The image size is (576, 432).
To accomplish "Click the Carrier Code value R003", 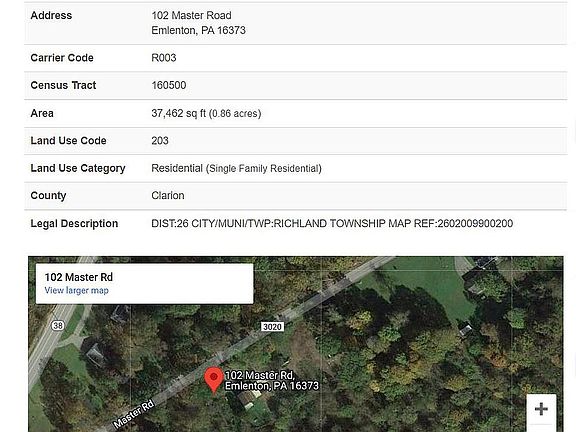I will (164, 58).
